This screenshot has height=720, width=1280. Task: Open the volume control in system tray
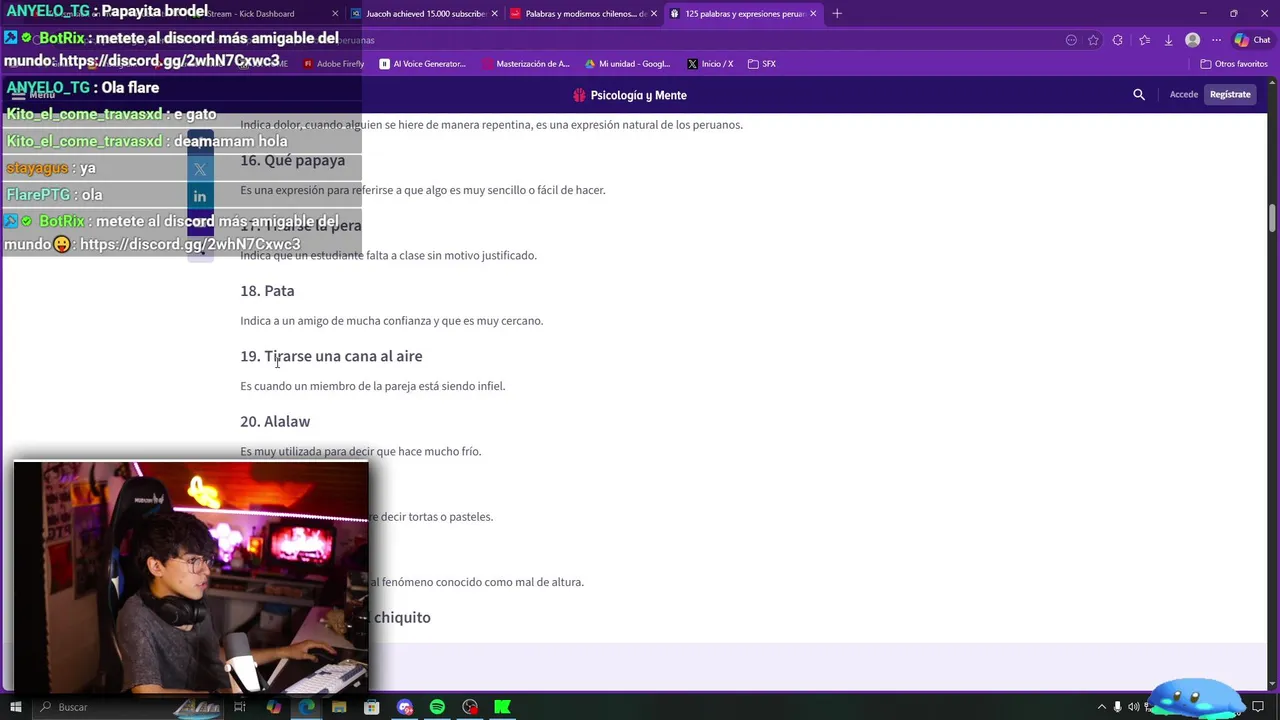pyautogui.click(x=1136, y=707)
